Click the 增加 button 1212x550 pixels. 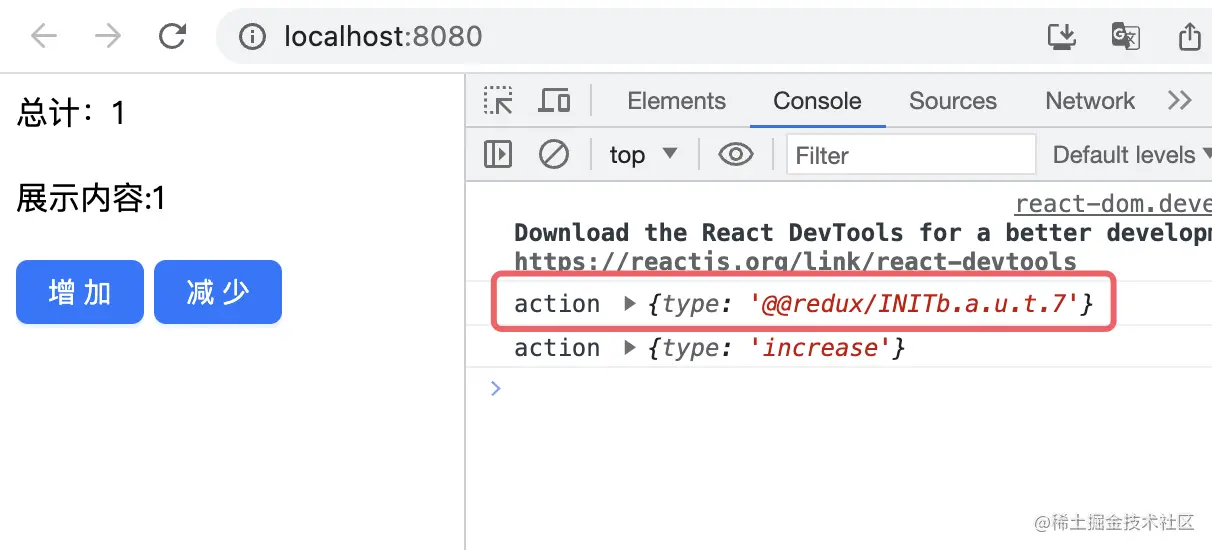tap(80, 293)
